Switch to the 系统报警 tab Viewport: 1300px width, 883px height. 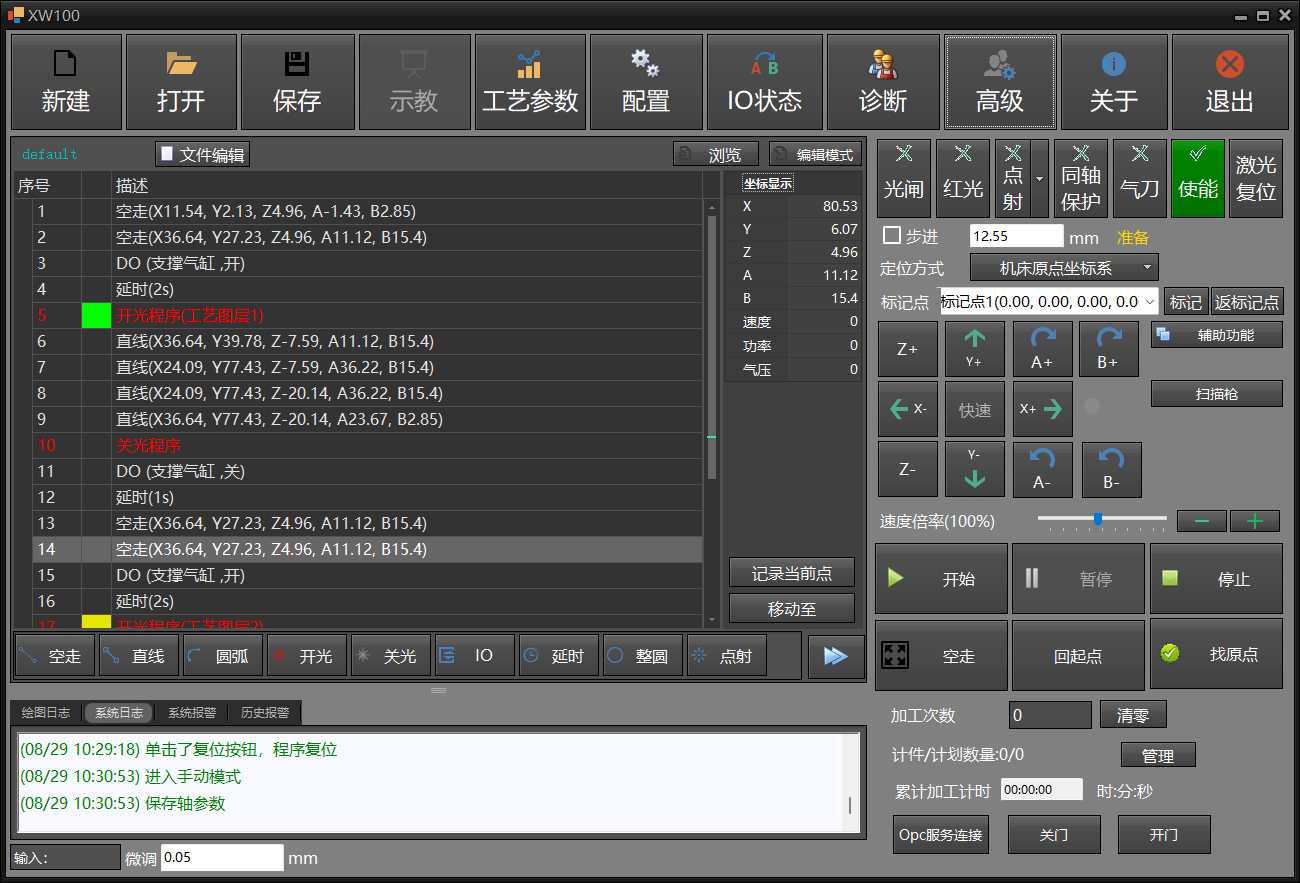[x=191, y=713]
